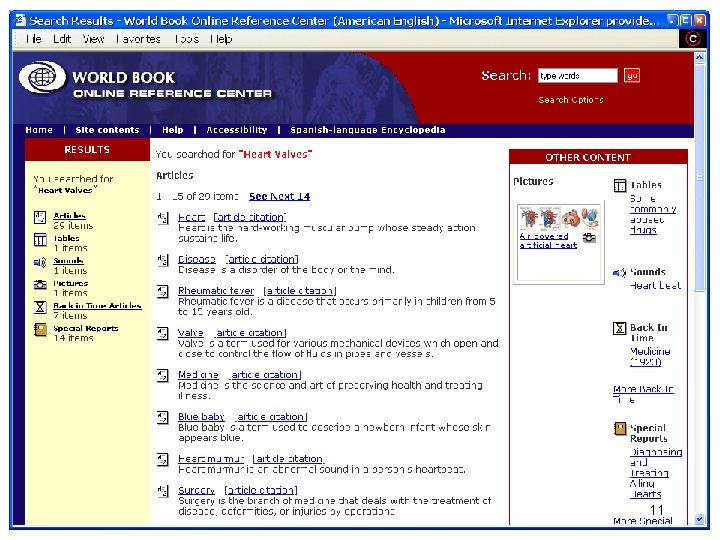Click the See Next 14 link
Image resolution: width=720 pixels, height=540 pixels.
click(x=279, y=197)
